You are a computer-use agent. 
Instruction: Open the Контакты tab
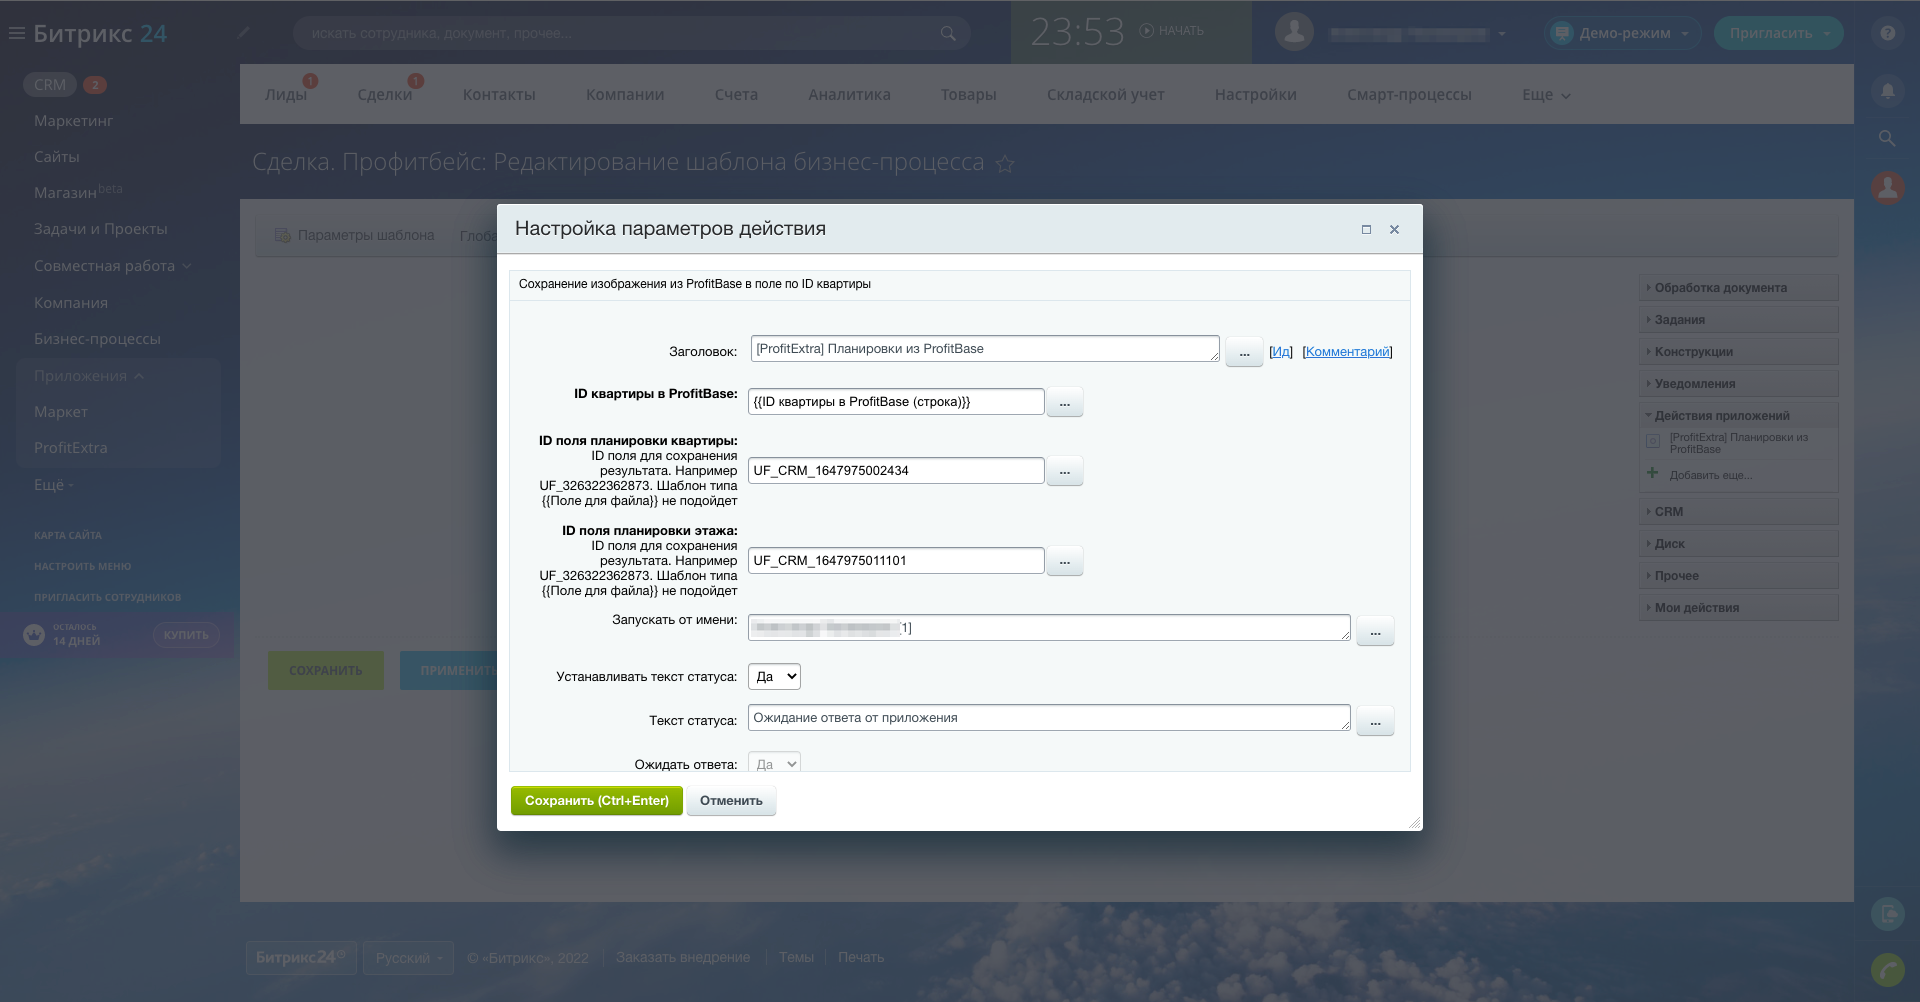[x=499, y=95]
